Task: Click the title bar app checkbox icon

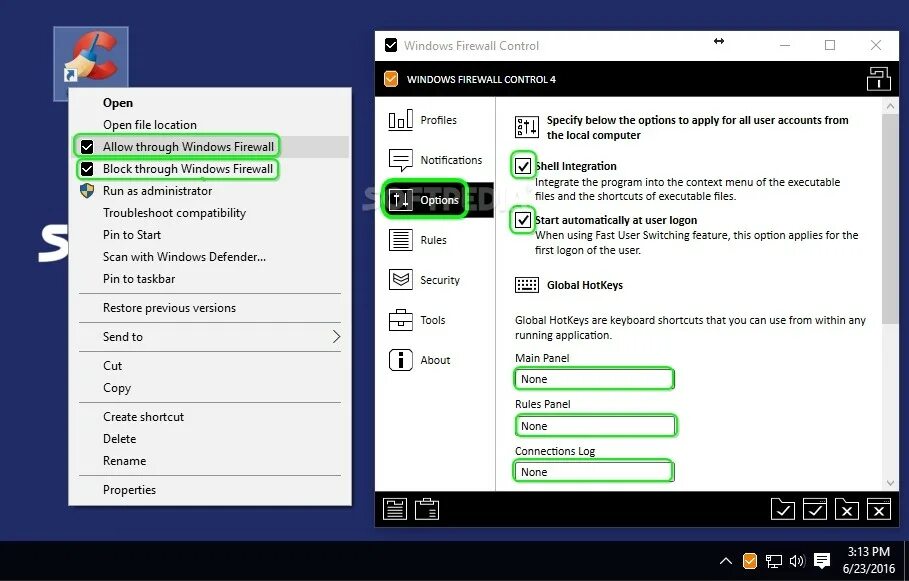Action: pyautogui.click(x=391, y=45)
